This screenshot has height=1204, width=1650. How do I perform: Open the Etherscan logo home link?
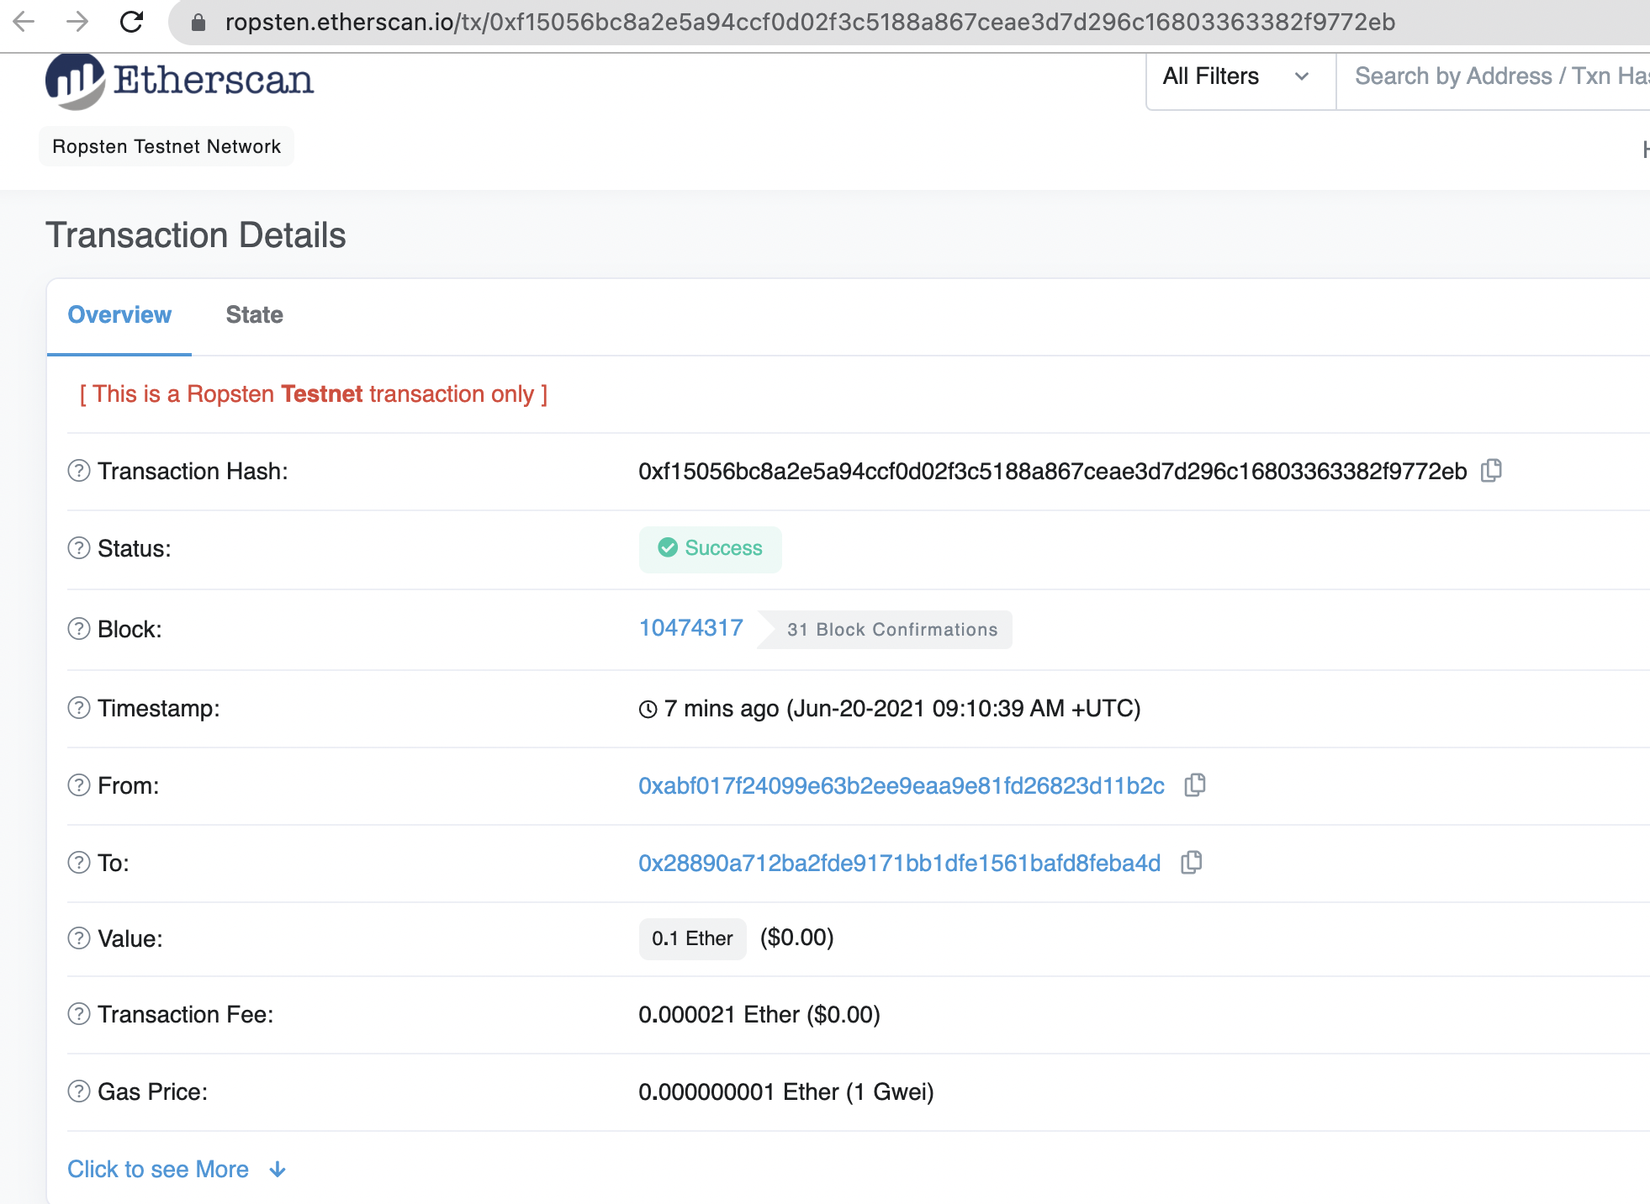(x=179, y=80)
